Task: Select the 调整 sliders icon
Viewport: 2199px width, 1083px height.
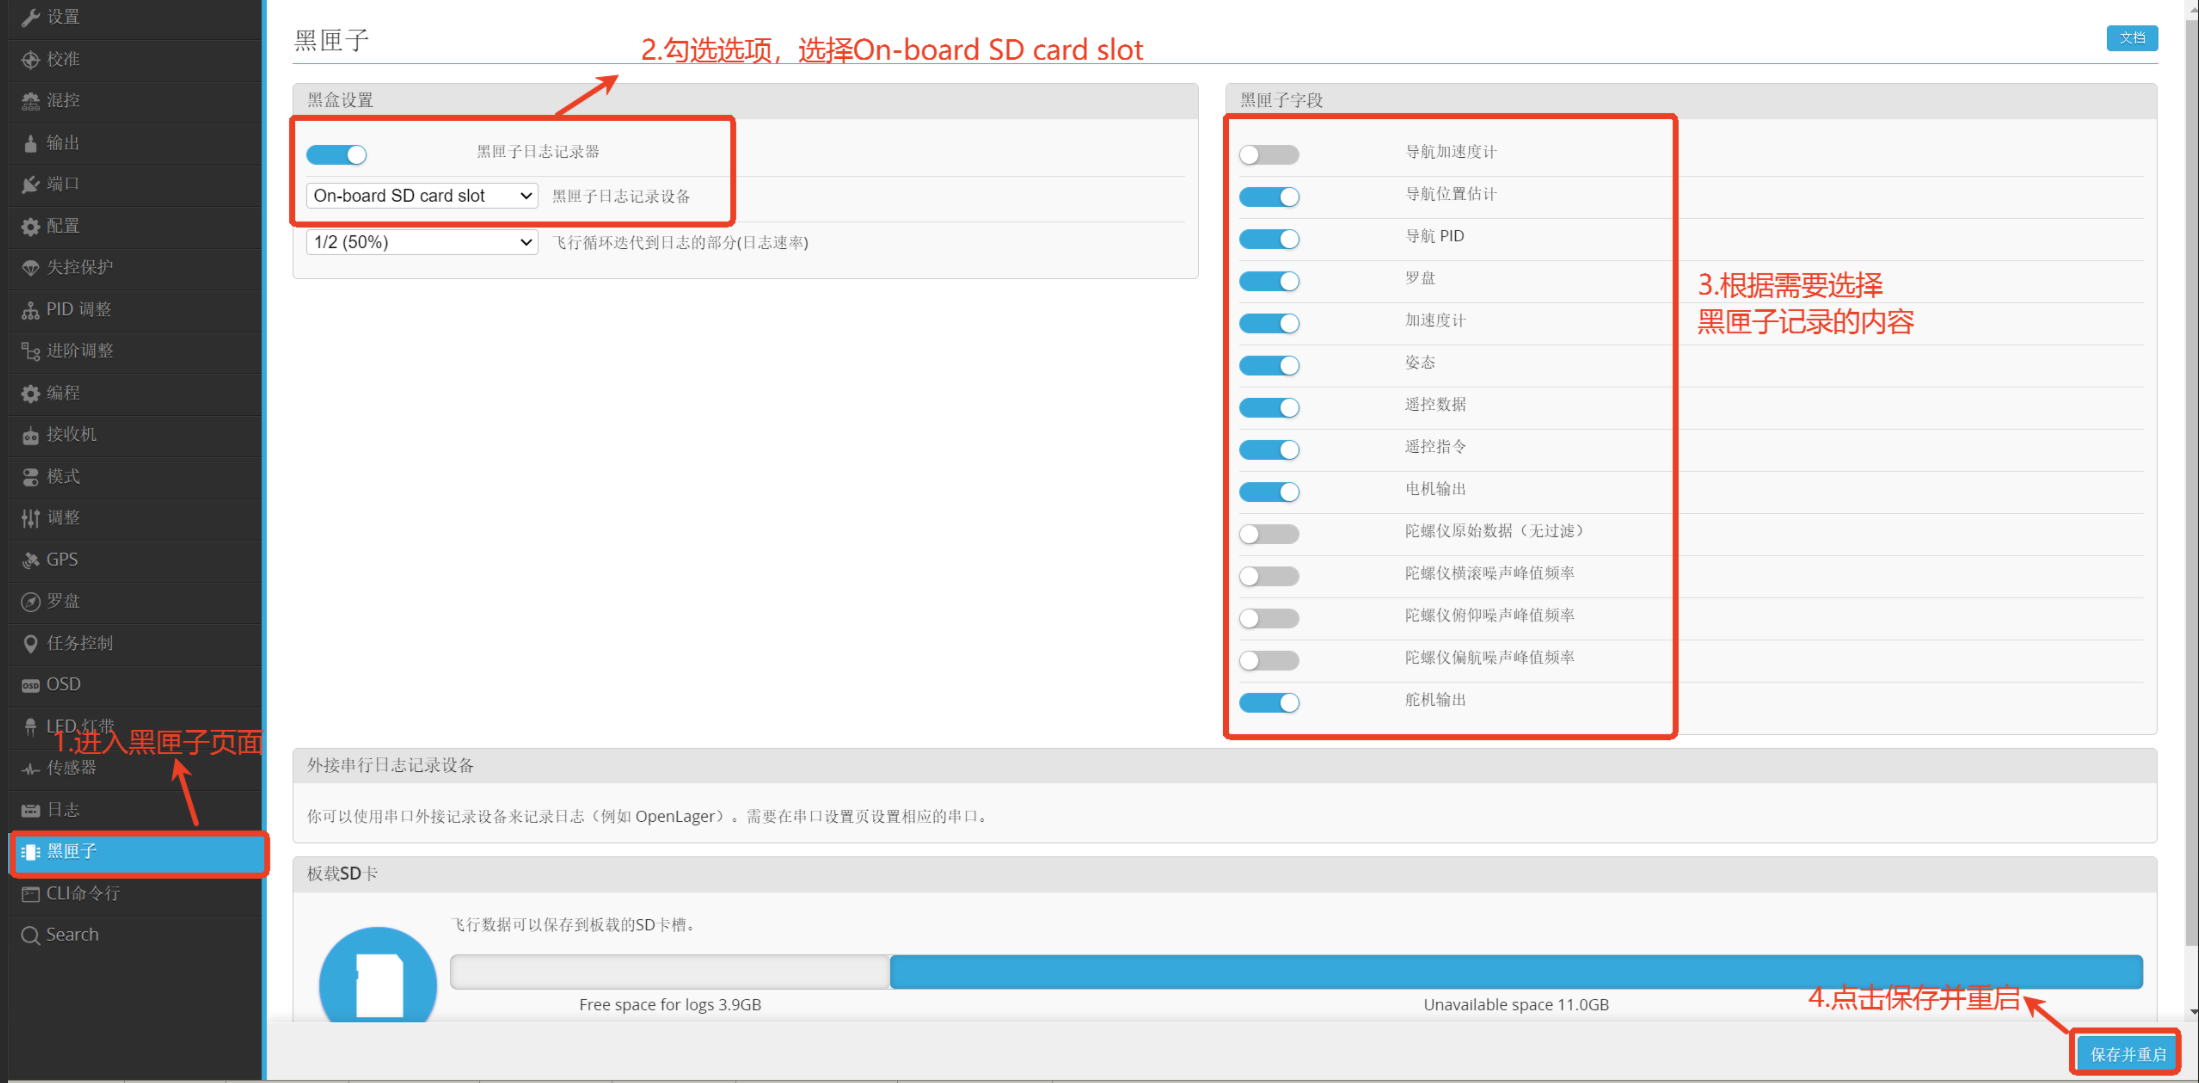Action: 31,518
